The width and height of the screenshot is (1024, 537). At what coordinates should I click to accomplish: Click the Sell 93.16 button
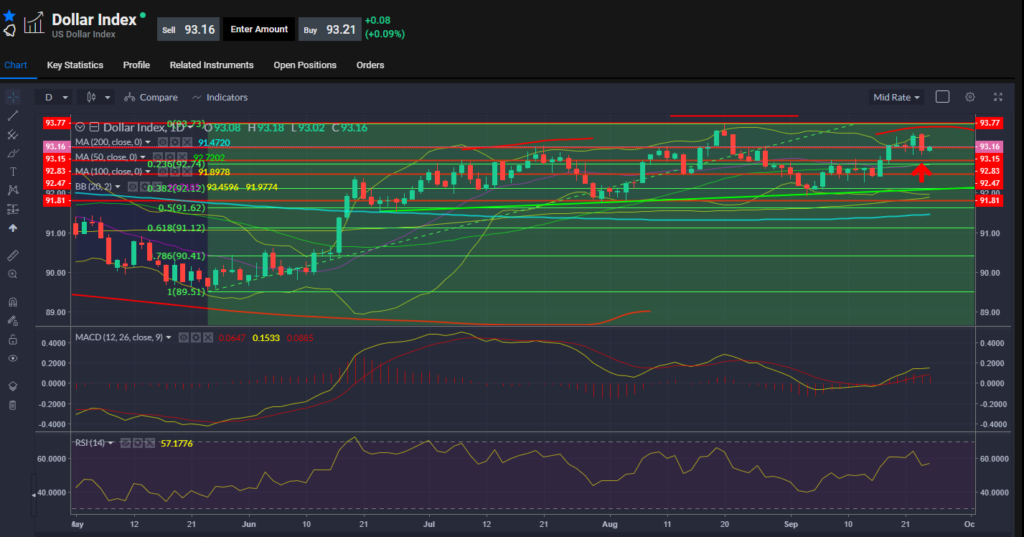(x=187, y=30)
